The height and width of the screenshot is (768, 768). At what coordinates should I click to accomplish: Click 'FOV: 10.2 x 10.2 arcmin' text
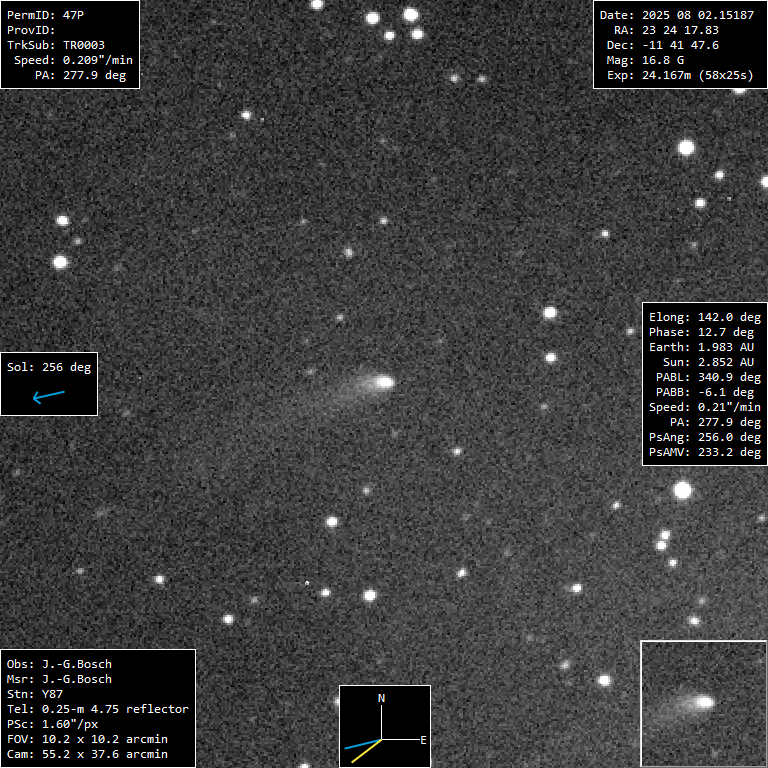[87, 739]
